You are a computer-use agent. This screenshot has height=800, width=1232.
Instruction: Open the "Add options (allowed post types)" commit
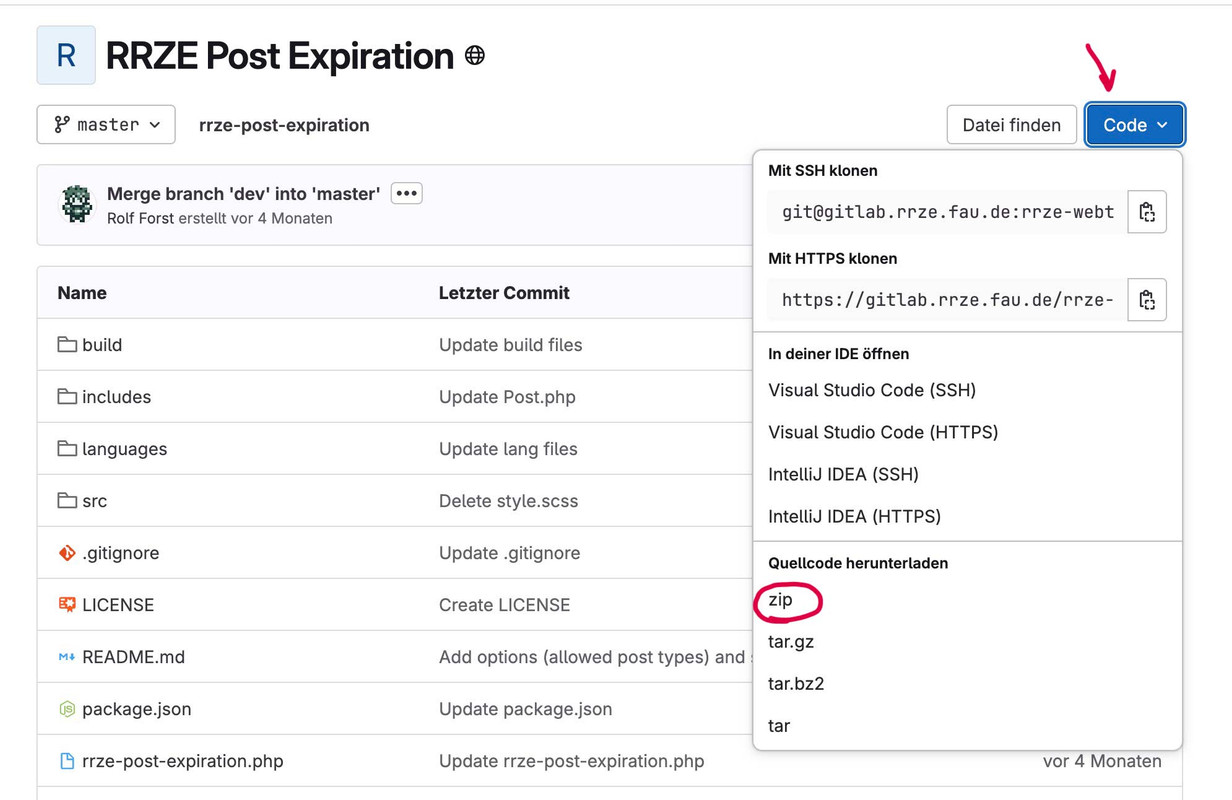point(595,657)
